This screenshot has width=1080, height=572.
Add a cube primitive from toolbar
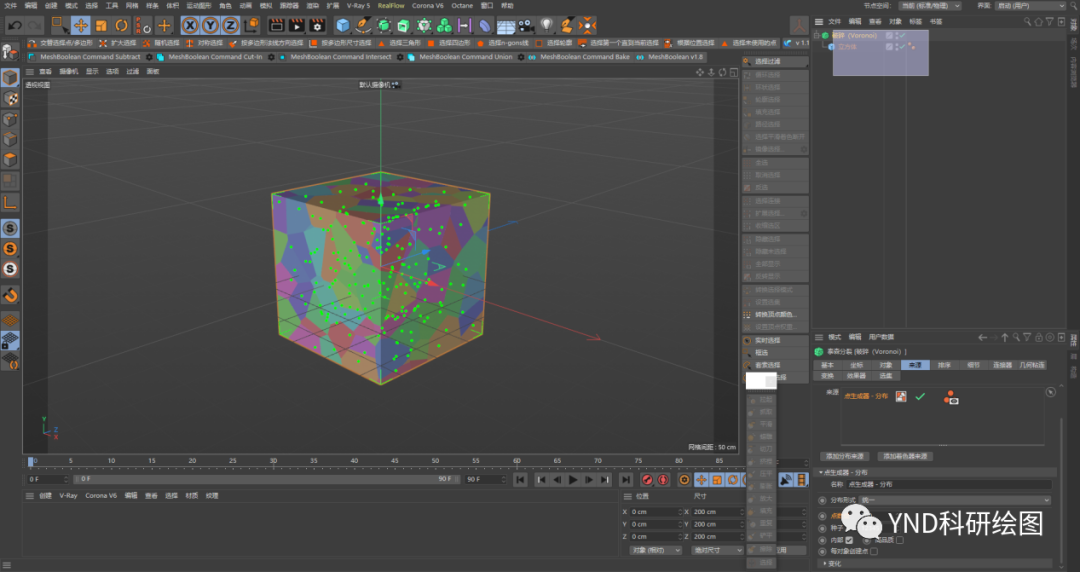342,26
